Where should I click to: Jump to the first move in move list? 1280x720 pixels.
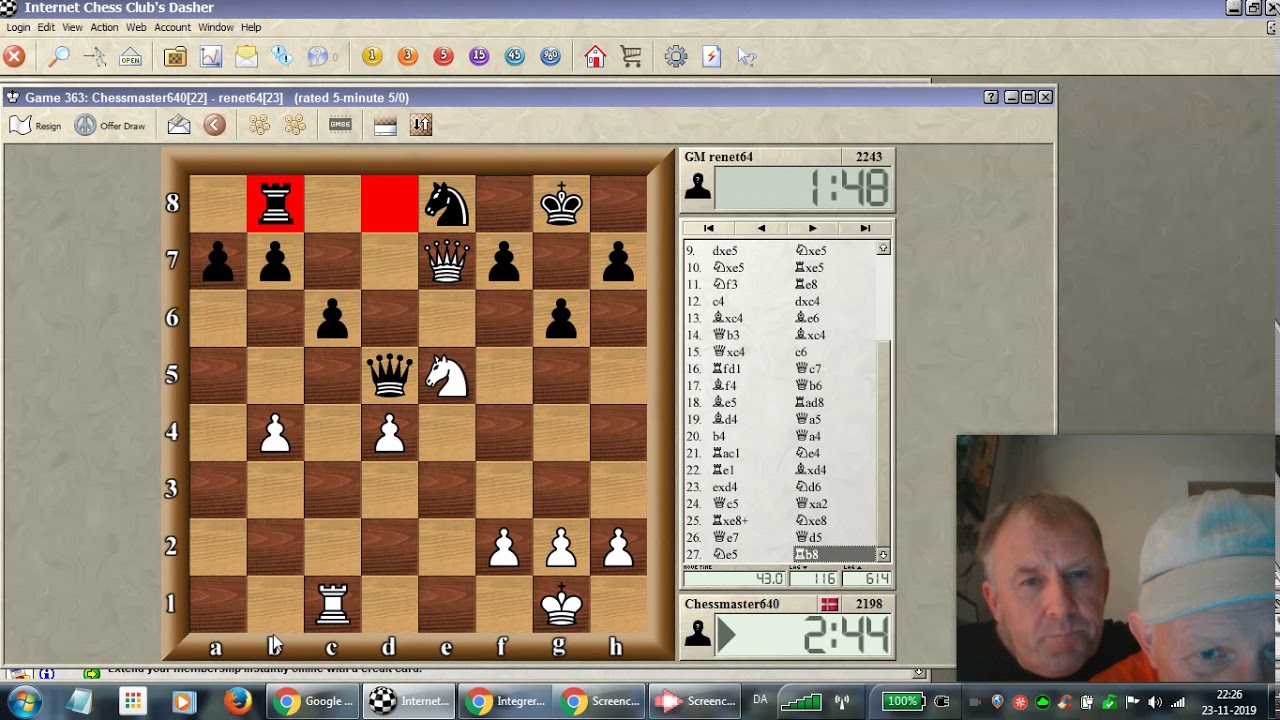(x=708, y=228)
